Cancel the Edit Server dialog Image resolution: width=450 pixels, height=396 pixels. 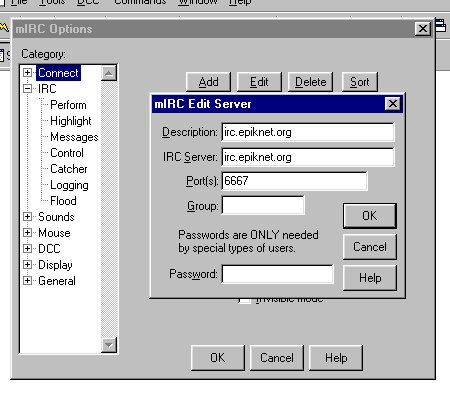(x=370, y=247)
